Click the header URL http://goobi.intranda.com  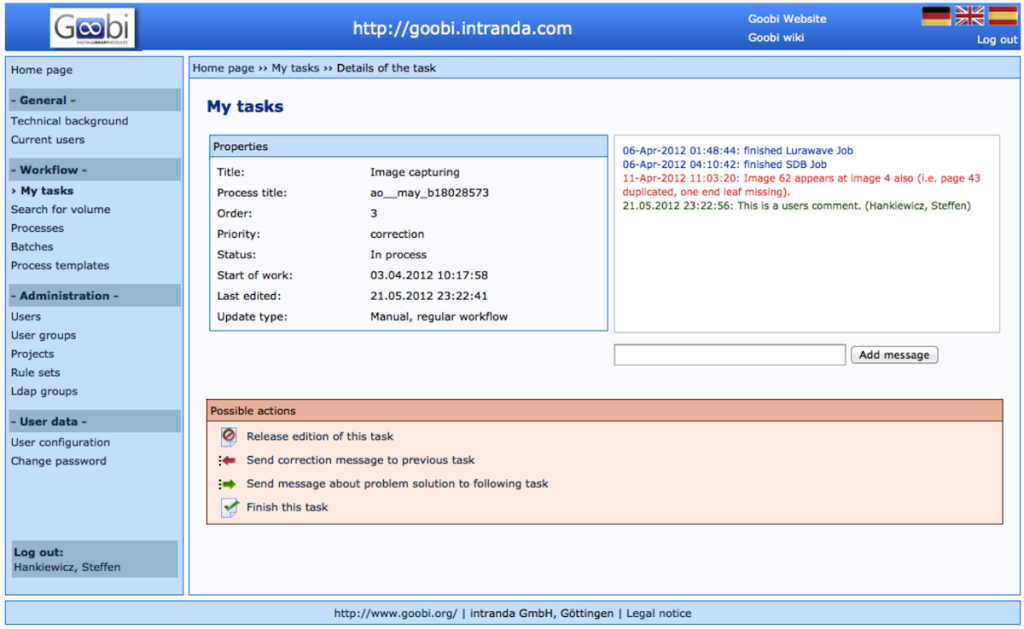pyautogui.click(x=462, y=28)
